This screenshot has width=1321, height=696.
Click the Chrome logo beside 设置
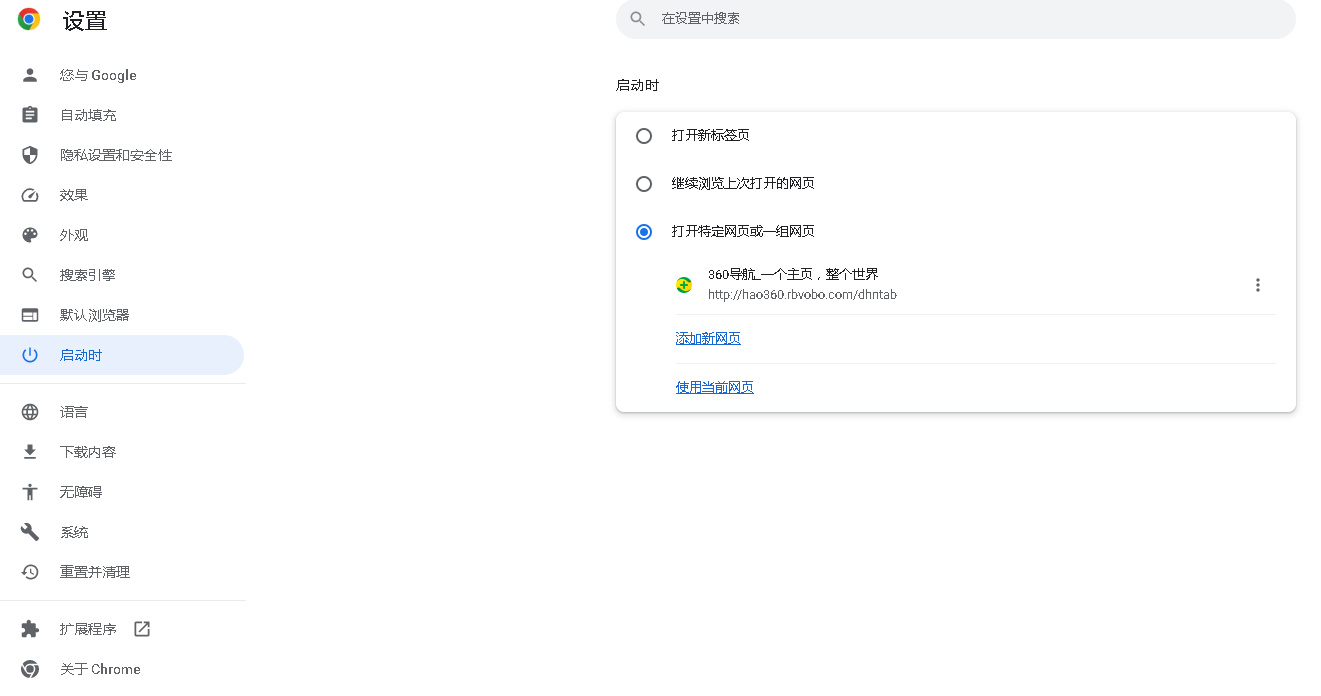[30, 19]
